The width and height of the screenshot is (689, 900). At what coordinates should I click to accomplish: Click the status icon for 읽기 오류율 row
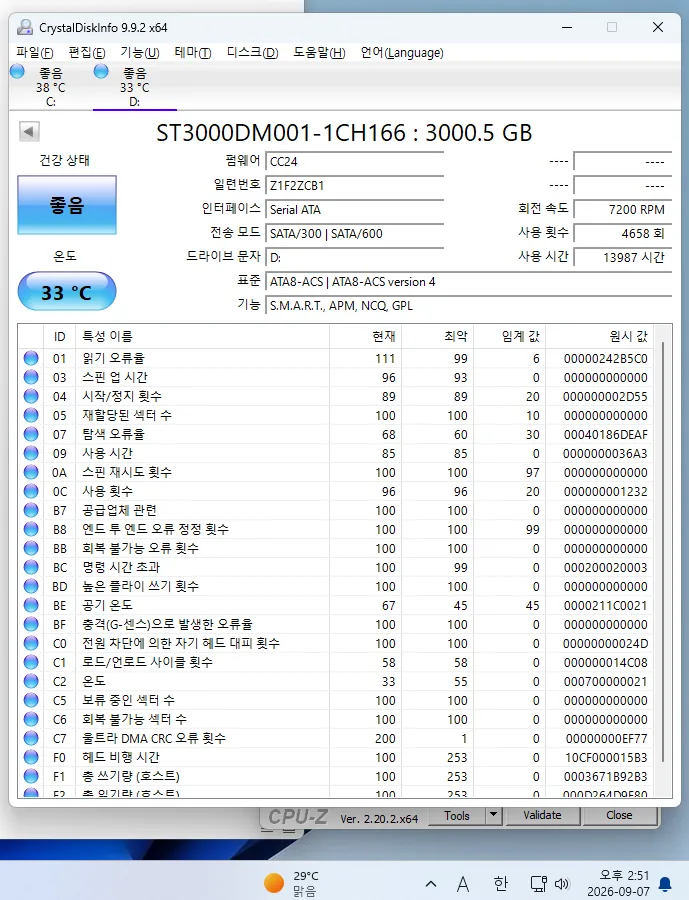point(31,358)
